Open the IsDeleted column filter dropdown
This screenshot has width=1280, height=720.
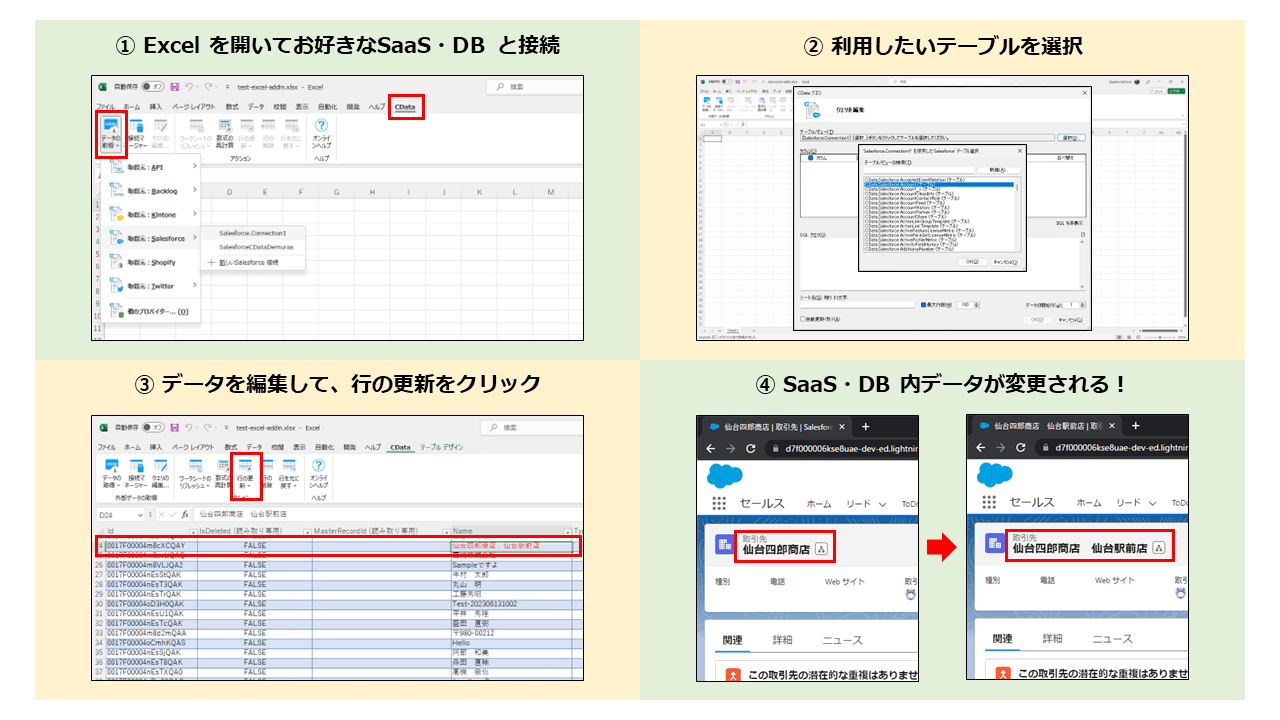308,532
